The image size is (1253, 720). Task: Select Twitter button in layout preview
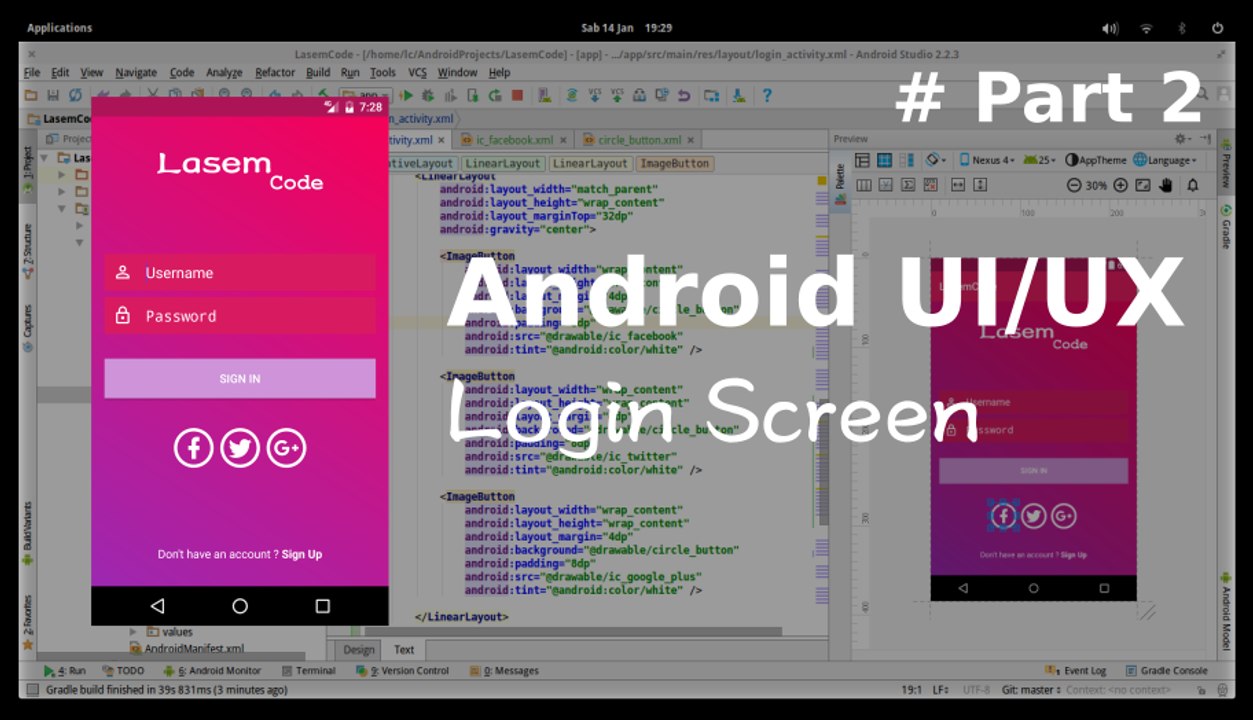[1033, 516]
